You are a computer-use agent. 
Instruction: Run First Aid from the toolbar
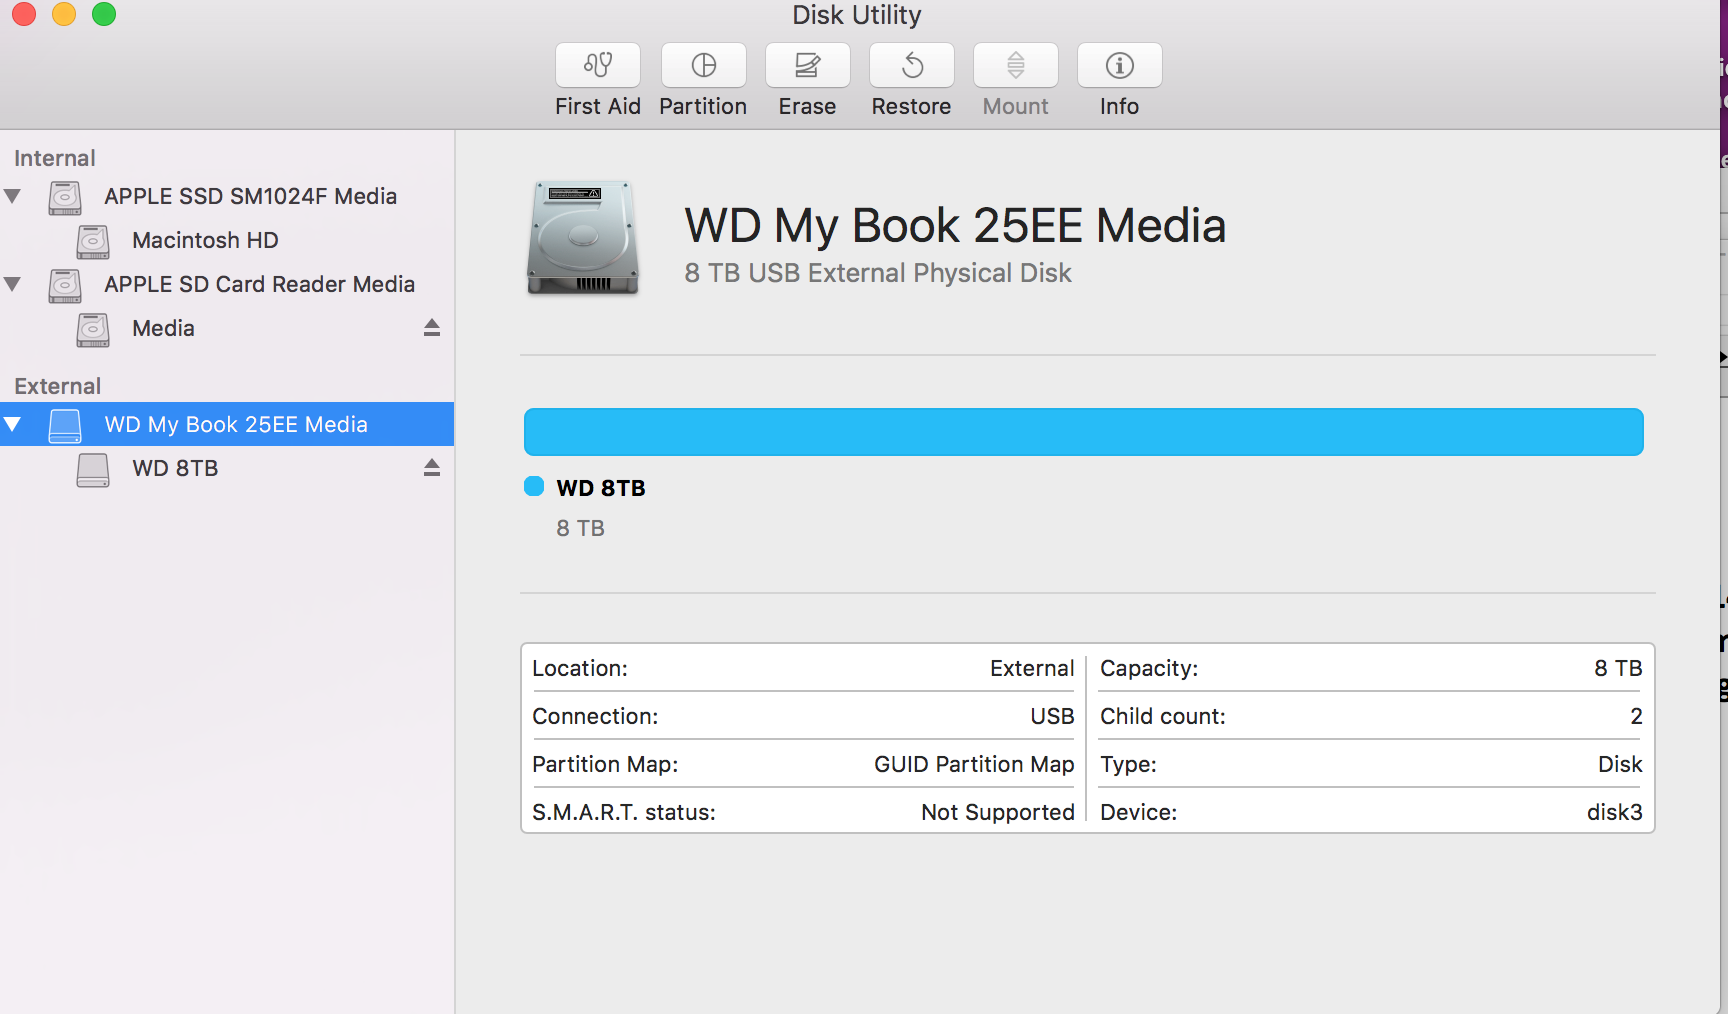[x=598, y=65]
